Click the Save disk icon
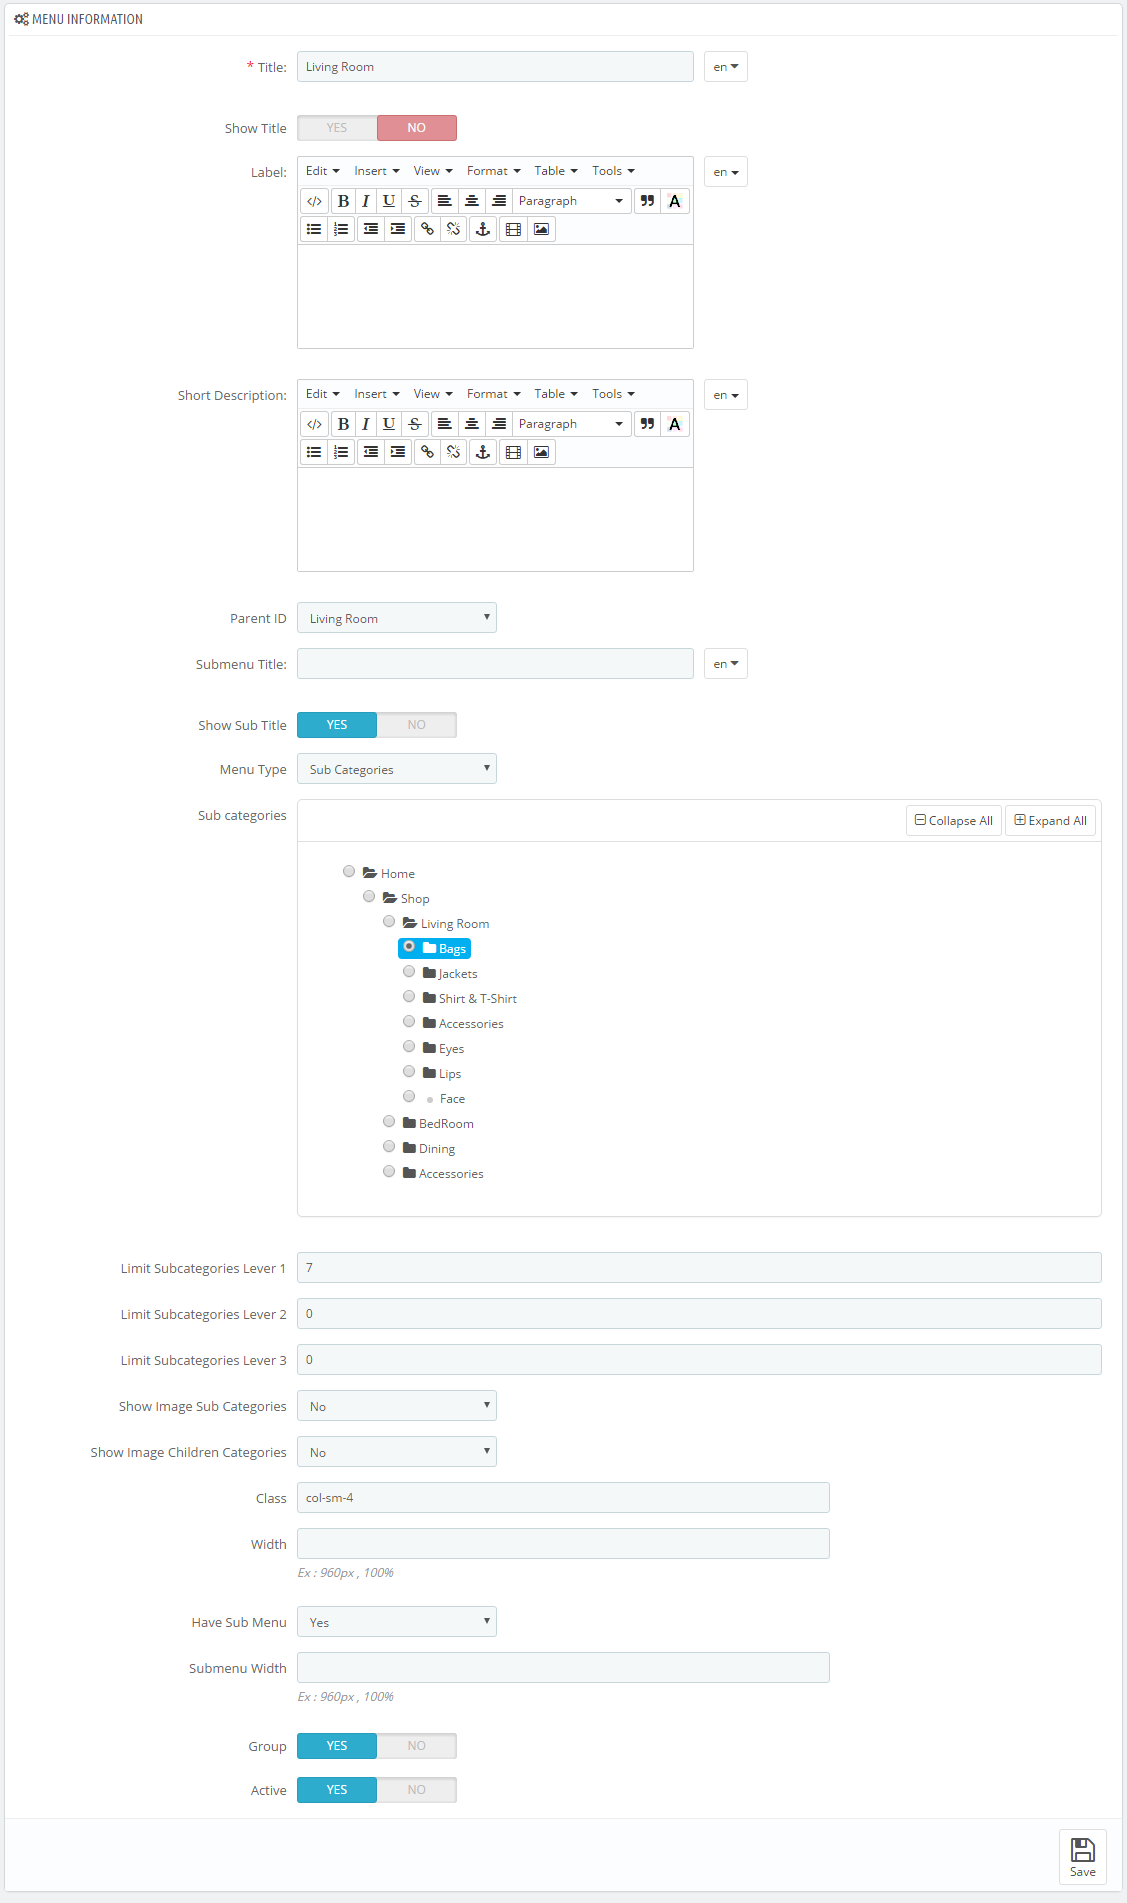Image resolution: width=1127 pixels, height=1903 pixels. (1083, 1856)
